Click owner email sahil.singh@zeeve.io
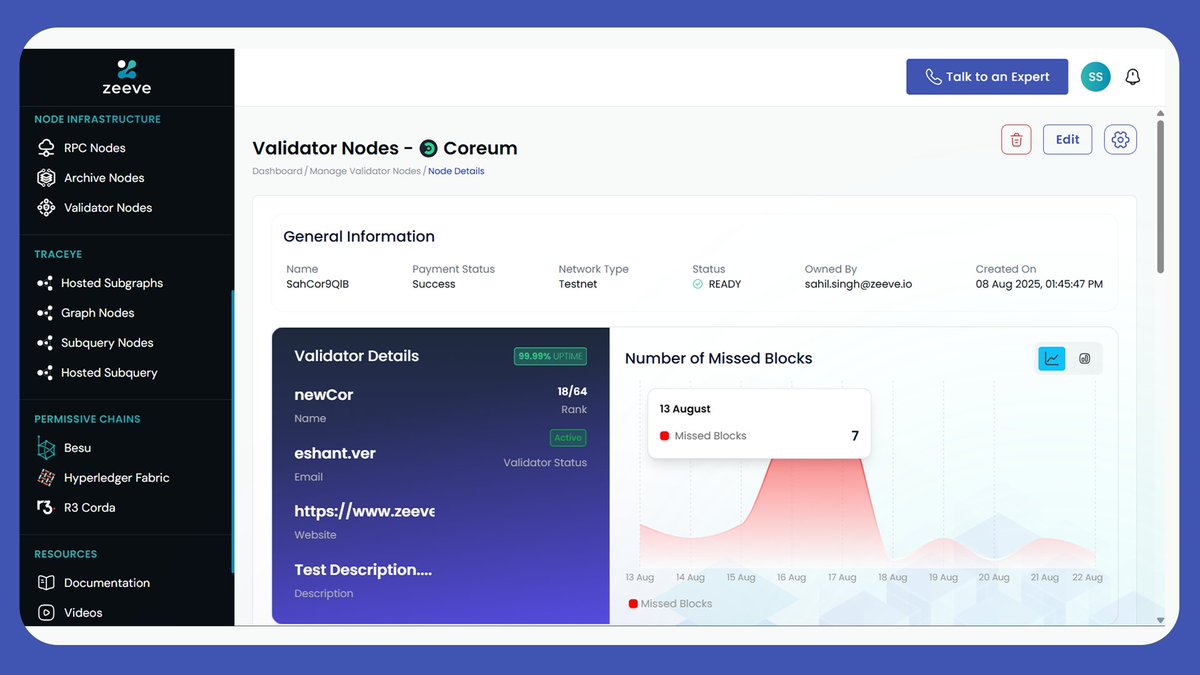Viewport: 1200px width, 675px height. tap(858, 284)
